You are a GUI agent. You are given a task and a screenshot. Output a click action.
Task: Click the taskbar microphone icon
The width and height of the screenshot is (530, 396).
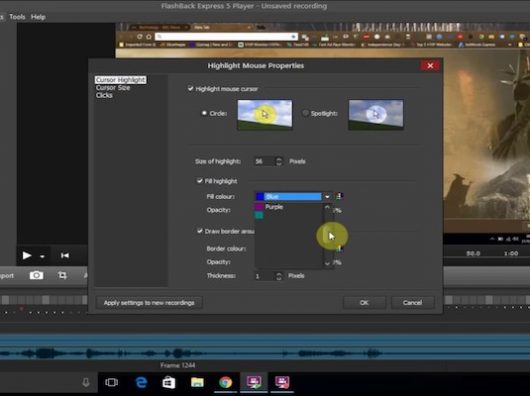coord(86,382)
